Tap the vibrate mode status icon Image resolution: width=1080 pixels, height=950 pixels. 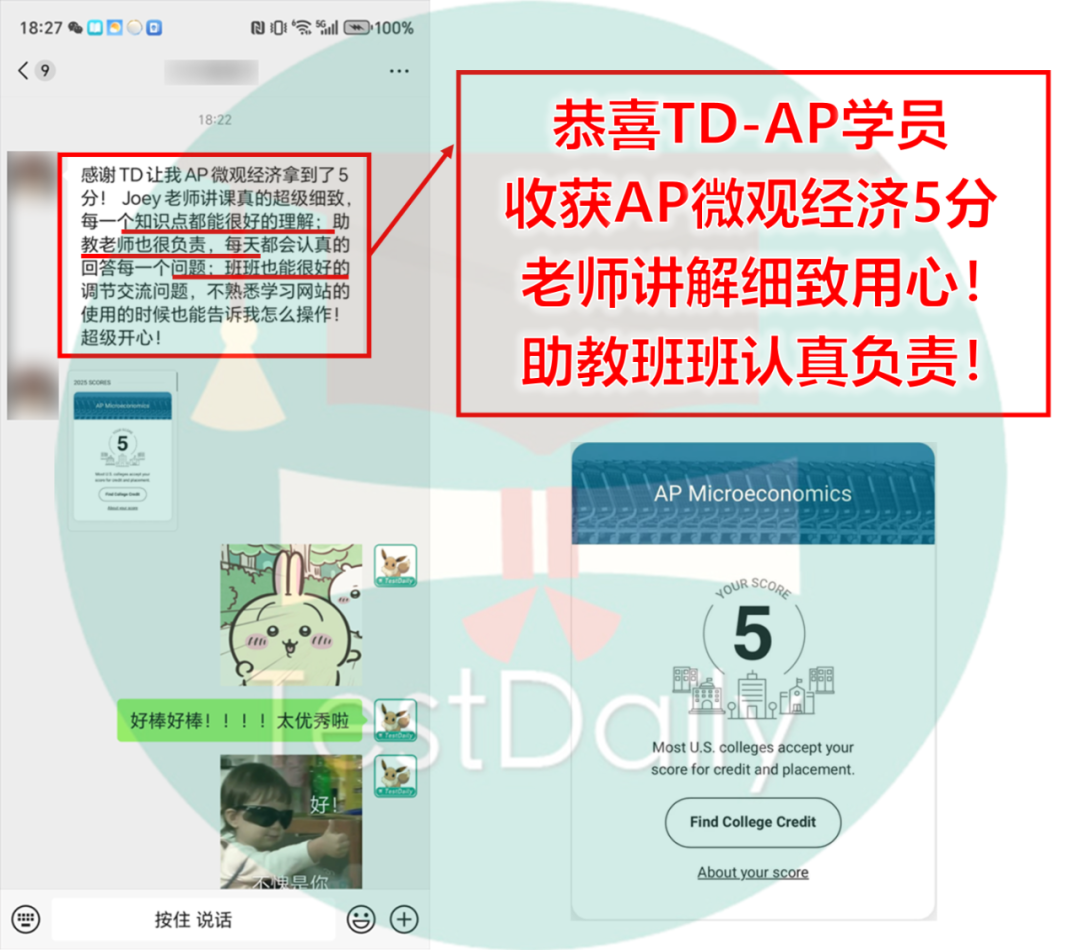point(278,28)
